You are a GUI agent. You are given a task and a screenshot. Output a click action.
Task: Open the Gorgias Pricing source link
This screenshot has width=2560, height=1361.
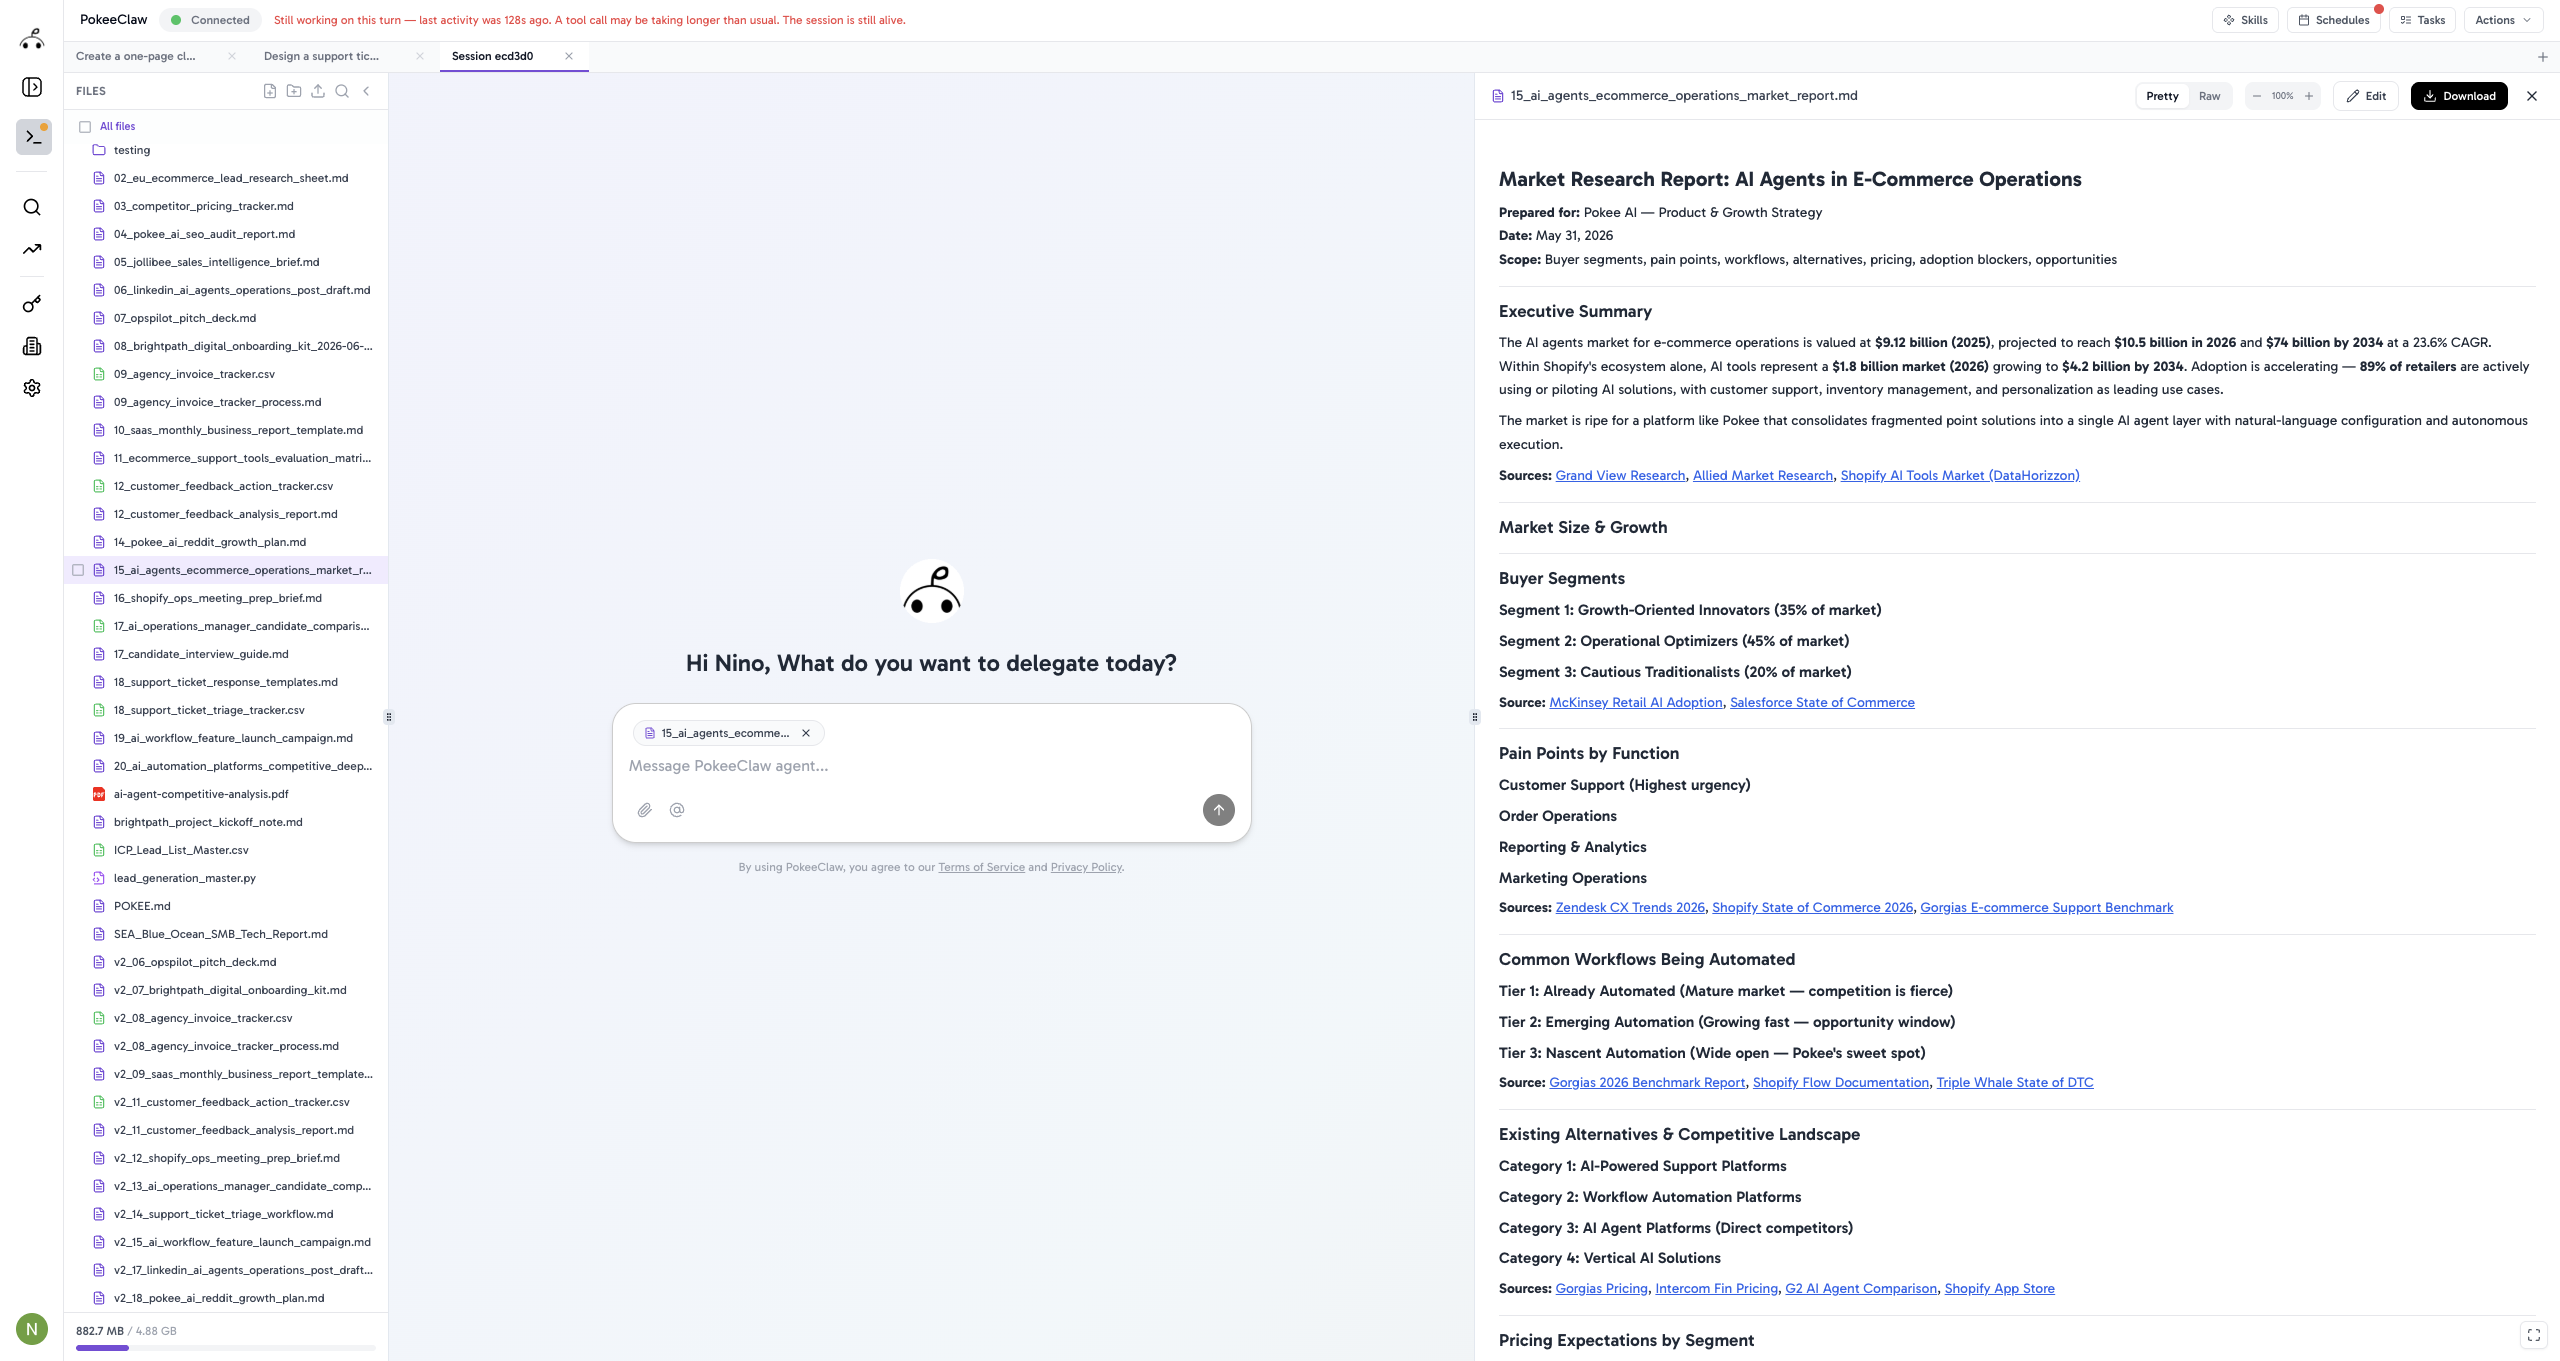pos(1601,1289)
